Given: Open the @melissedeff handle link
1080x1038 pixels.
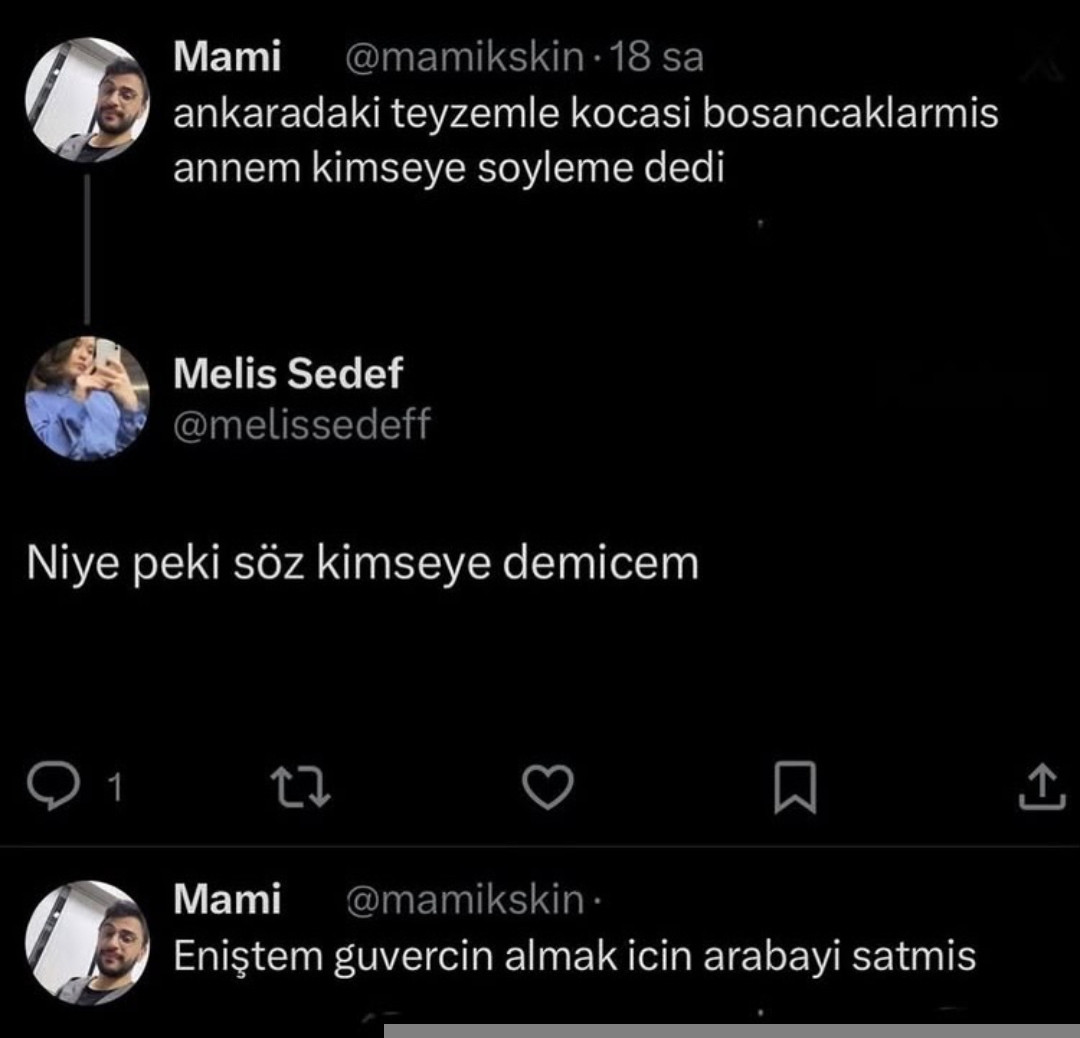Looking at the screenshot, I should pos(301,425).
